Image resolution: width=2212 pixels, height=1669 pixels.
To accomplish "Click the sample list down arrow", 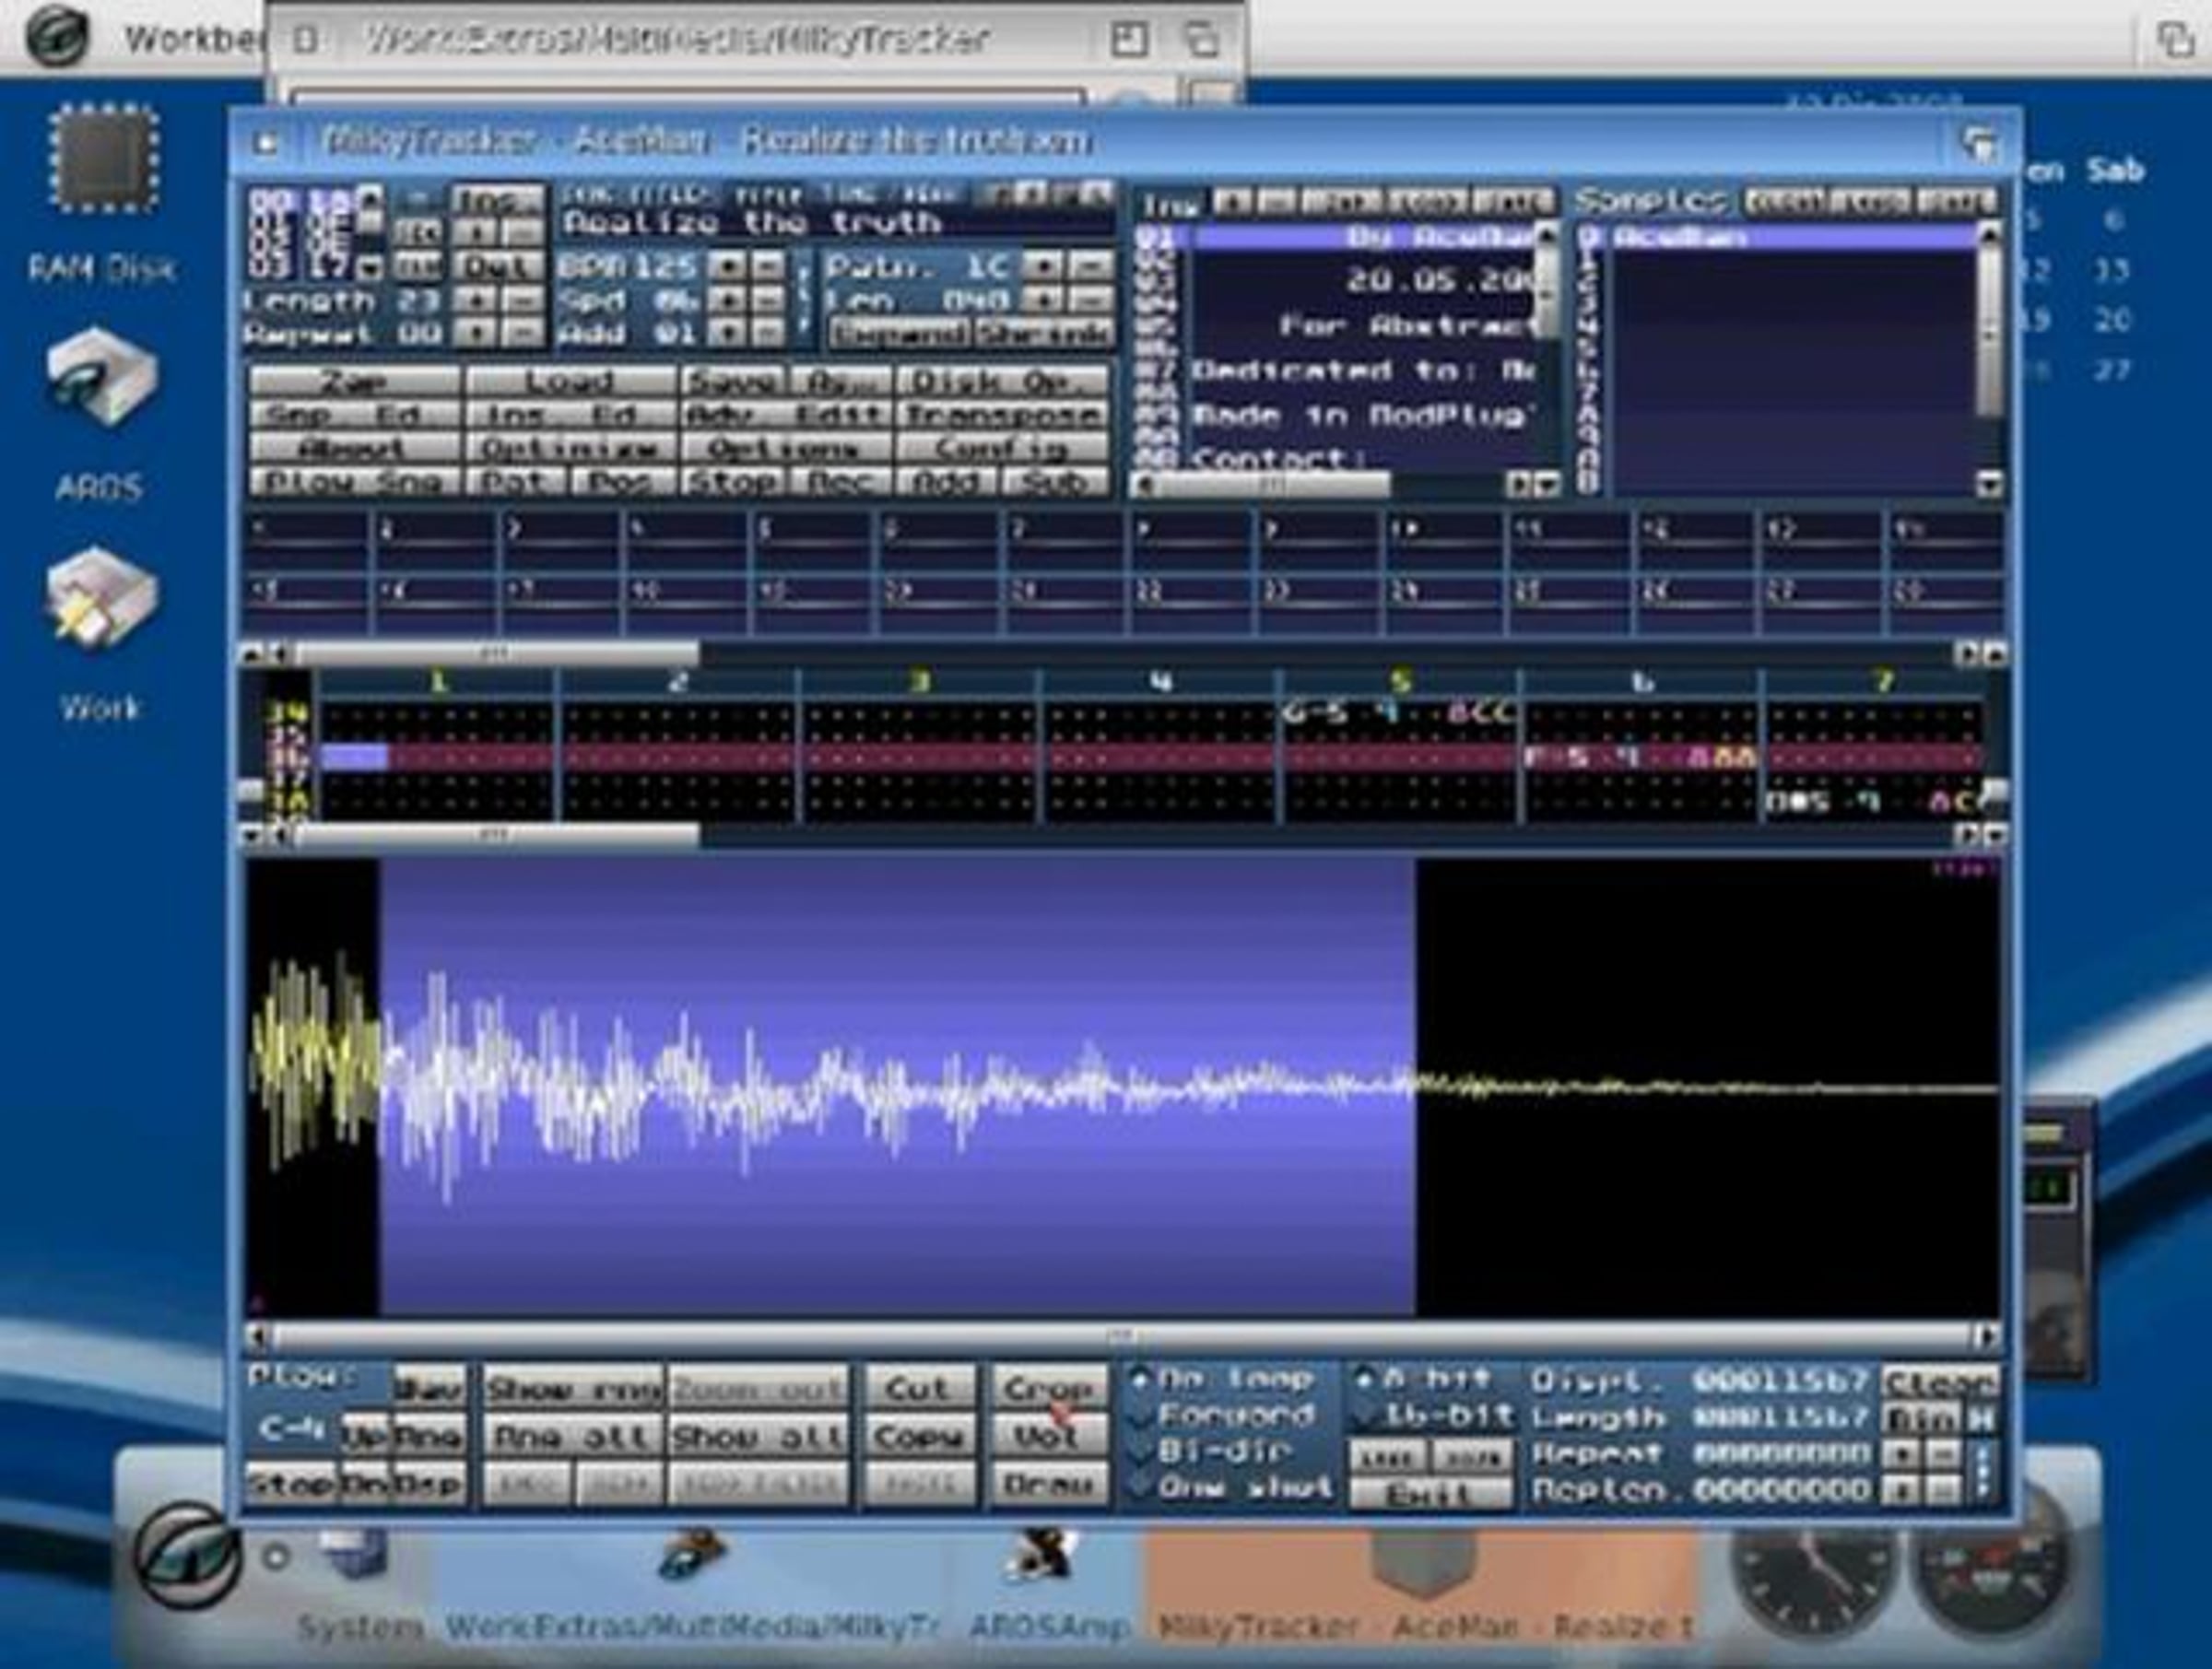I will click(1989, 485).
